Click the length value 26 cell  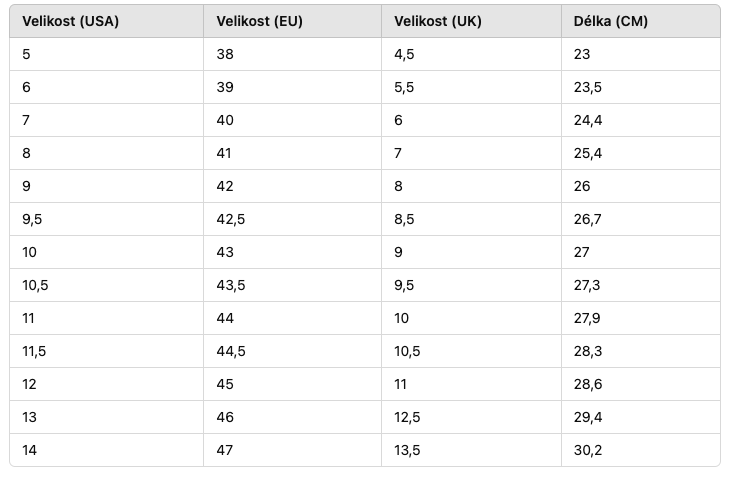coord(641,186)
